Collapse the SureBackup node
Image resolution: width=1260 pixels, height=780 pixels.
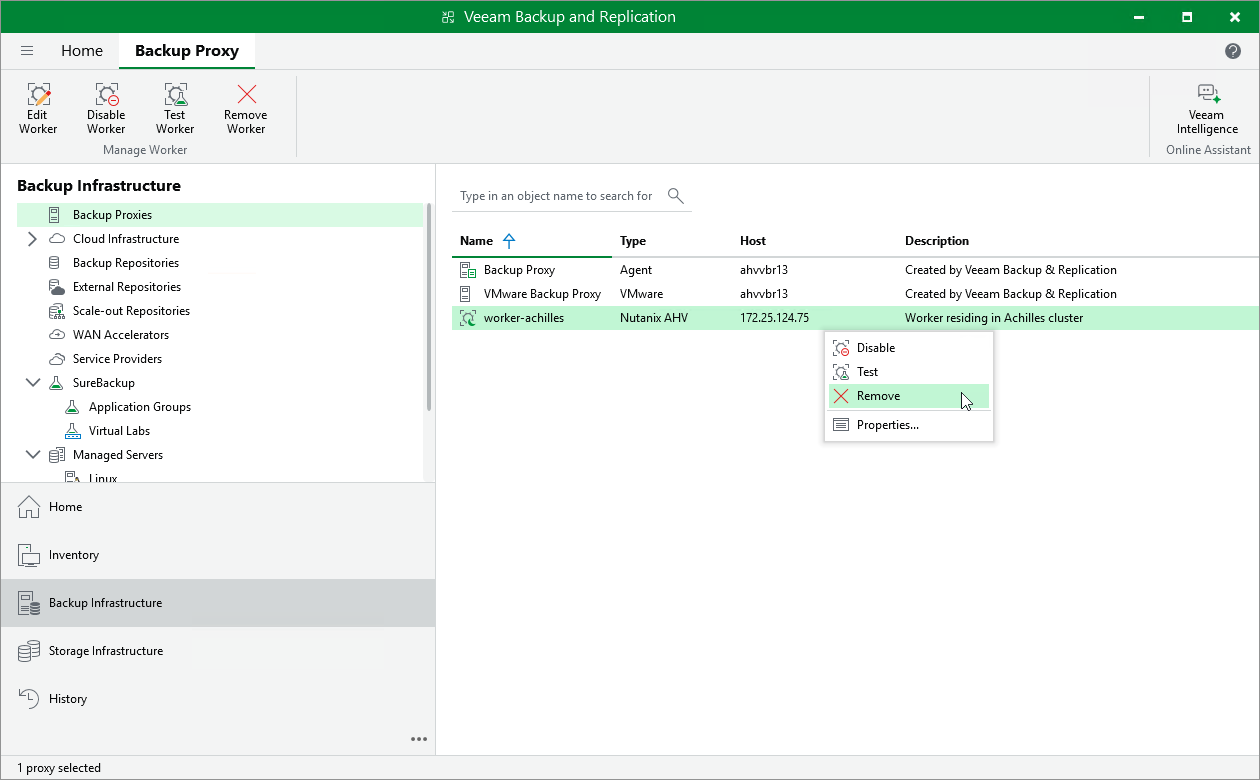33,383
